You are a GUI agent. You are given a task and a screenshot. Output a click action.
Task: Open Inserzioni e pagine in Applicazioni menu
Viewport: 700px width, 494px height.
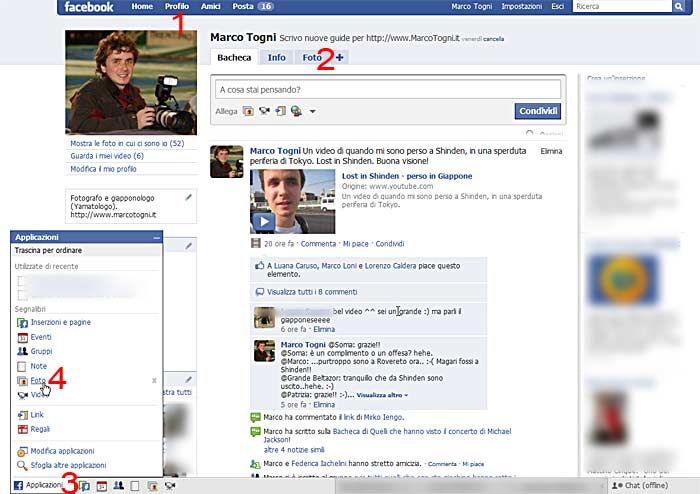(x=60, y=322)
